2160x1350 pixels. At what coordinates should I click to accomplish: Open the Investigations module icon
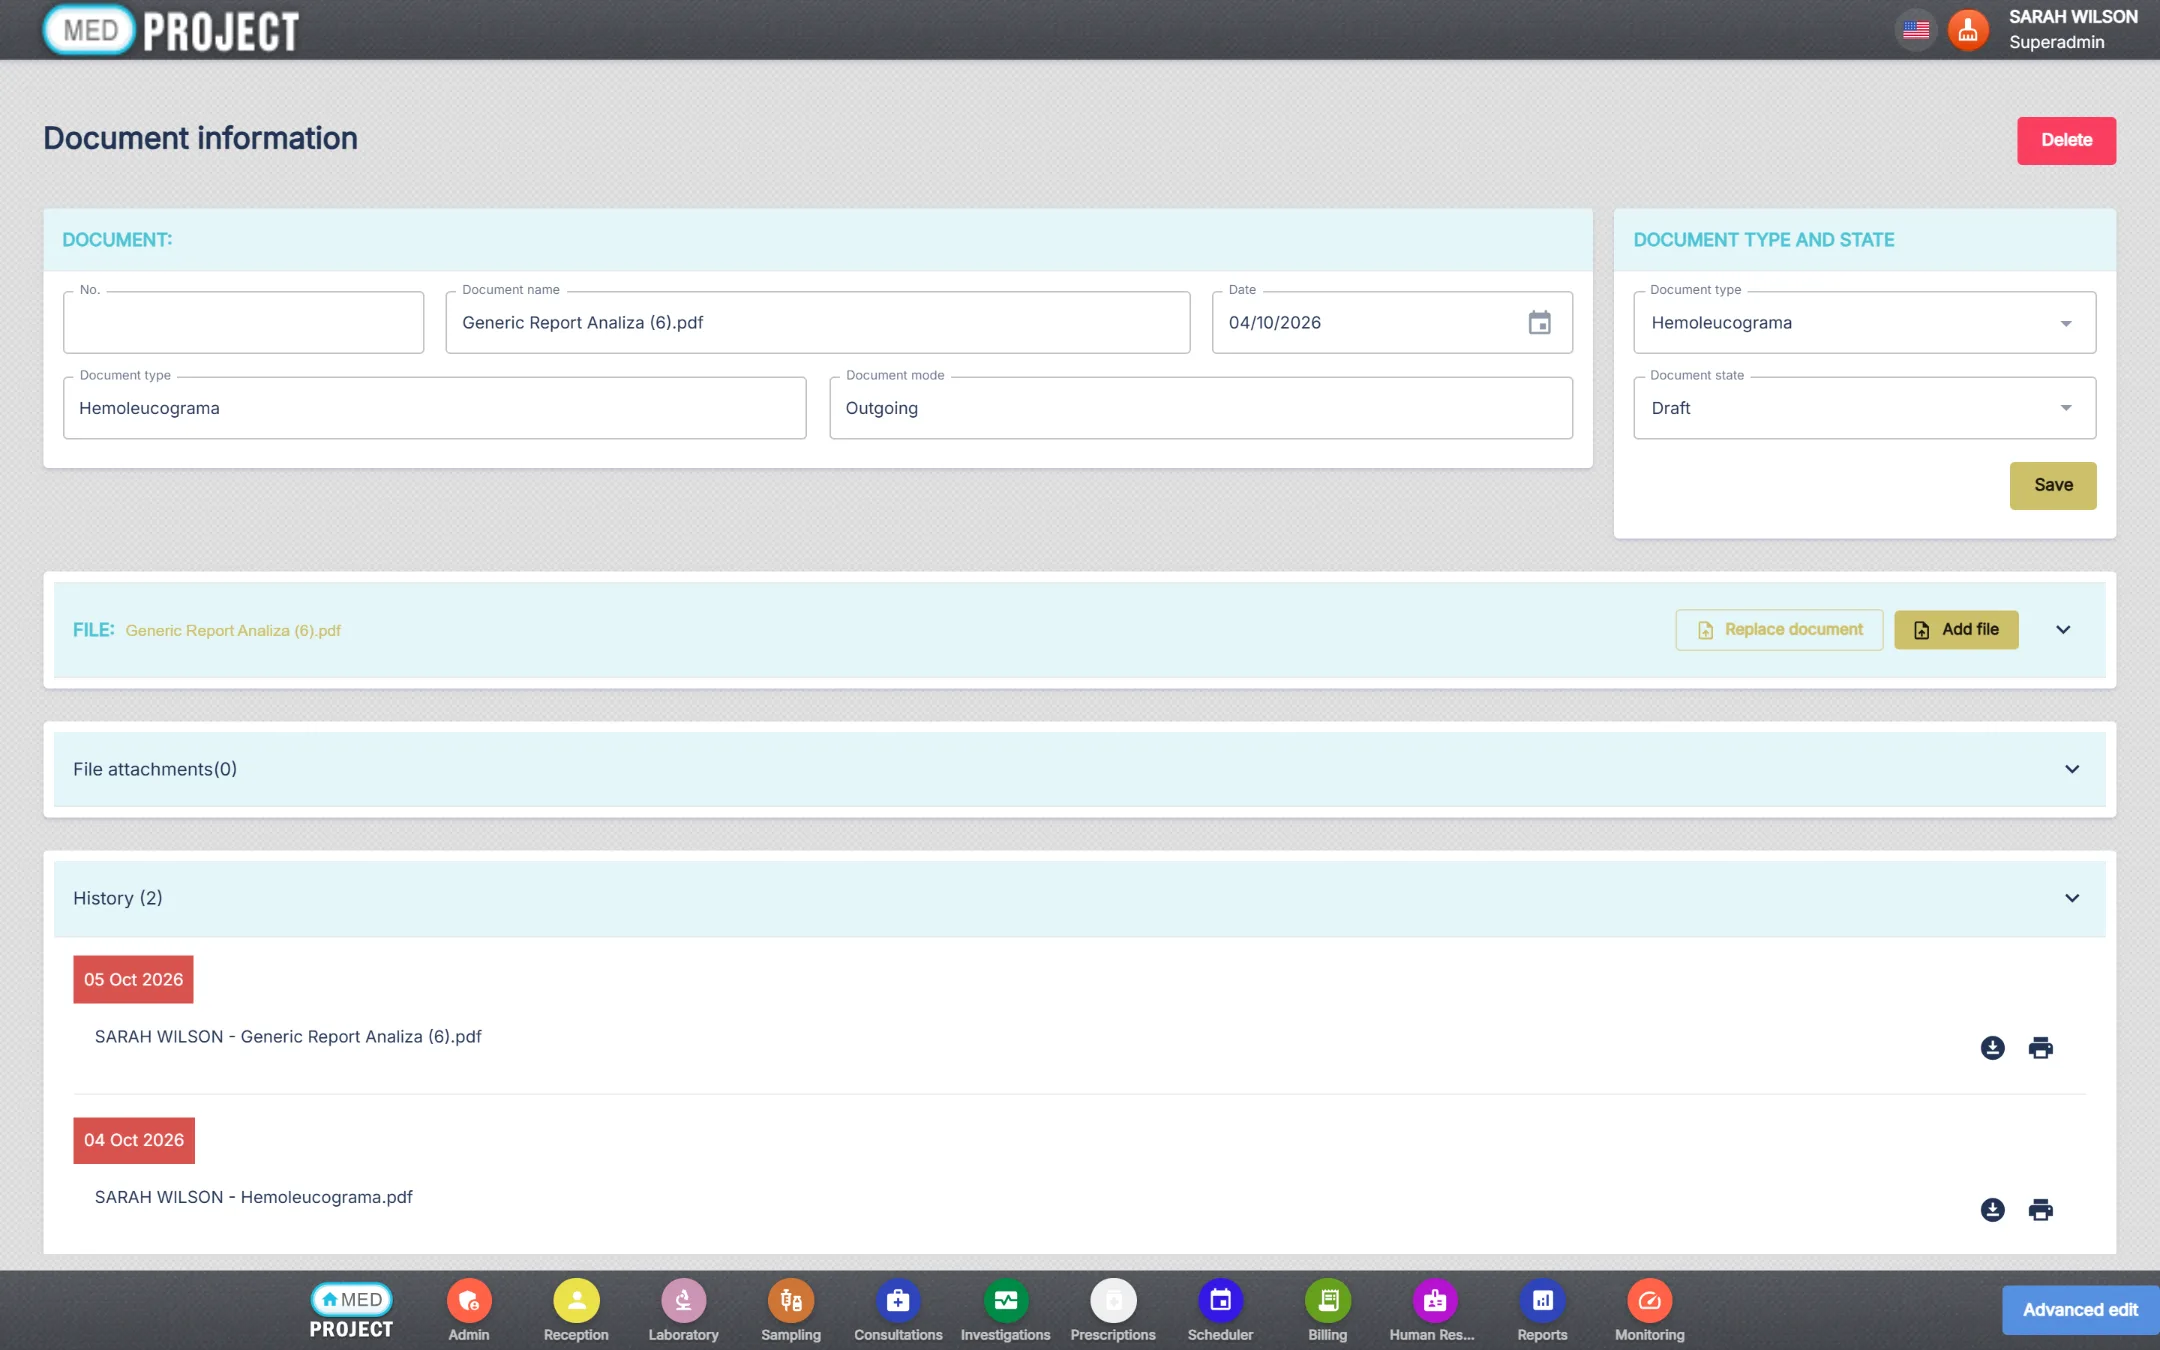point(1005,1301)
